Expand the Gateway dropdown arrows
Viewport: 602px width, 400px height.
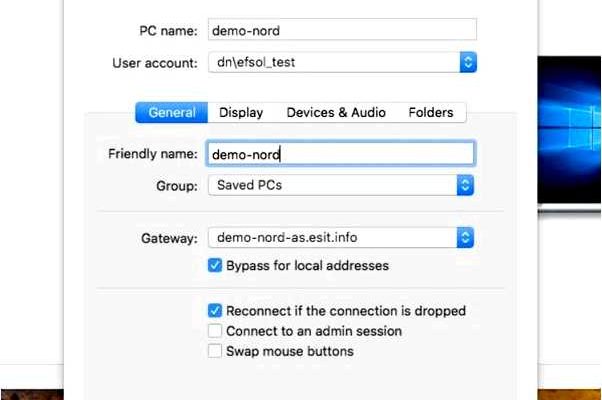(465, 238)
